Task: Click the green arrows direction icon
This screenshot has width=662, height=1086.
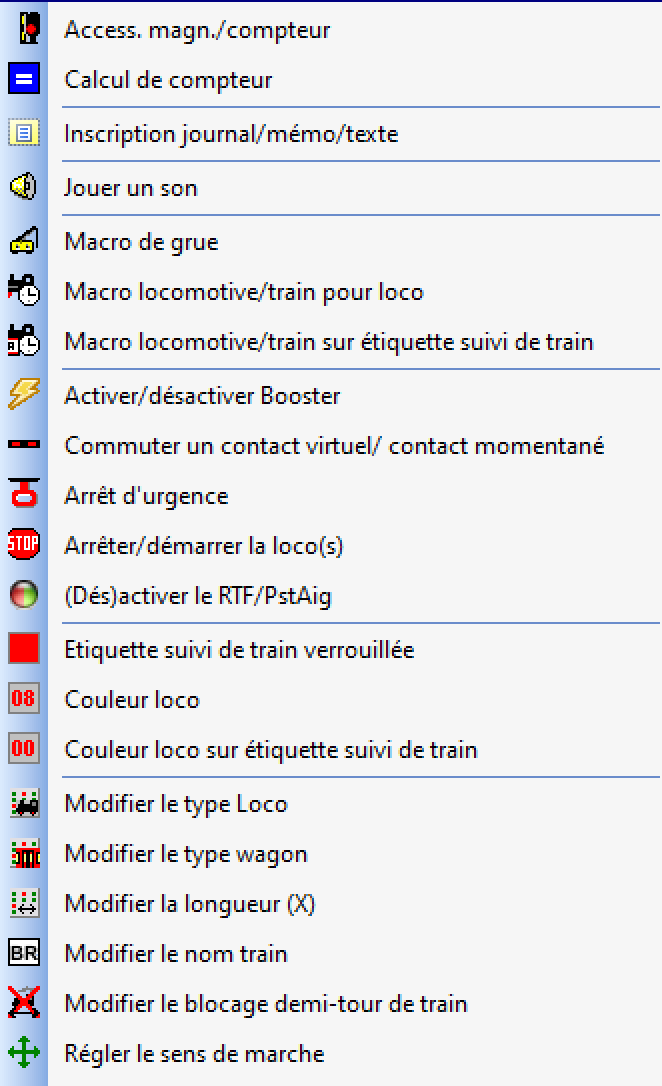Action: [23, 1053]
